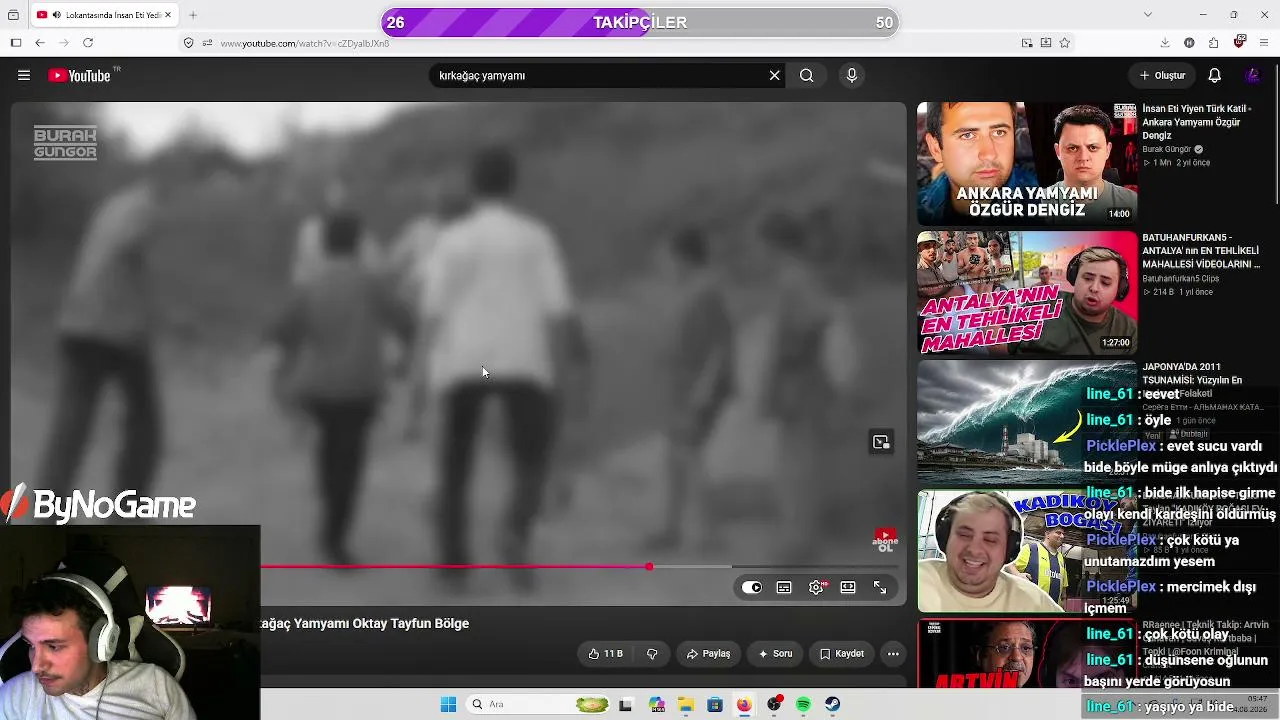Run the search with the magnifier button
The height and width of the screenshot is (720, 1280).
pyautogui.click(x=807, y=75)
